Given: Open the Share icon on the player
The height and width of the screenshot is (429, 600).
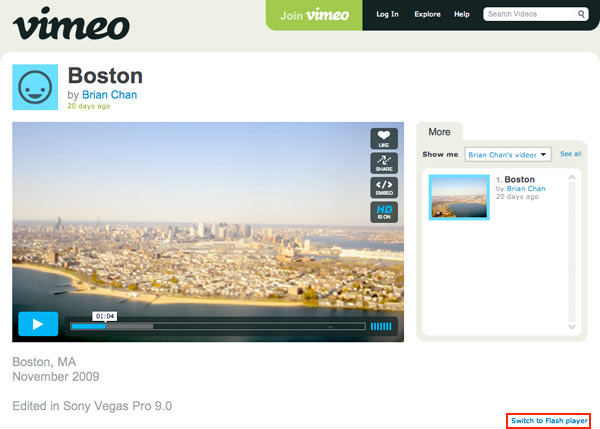Looking at the screenshot, I should 384,163.
